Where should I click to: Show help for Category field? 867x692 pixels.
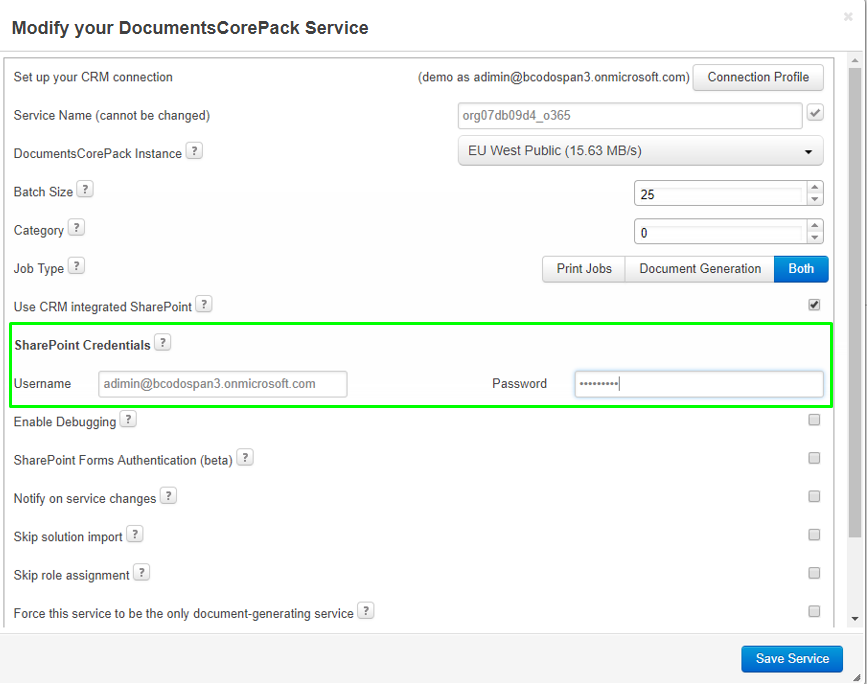tap(76, 228)
